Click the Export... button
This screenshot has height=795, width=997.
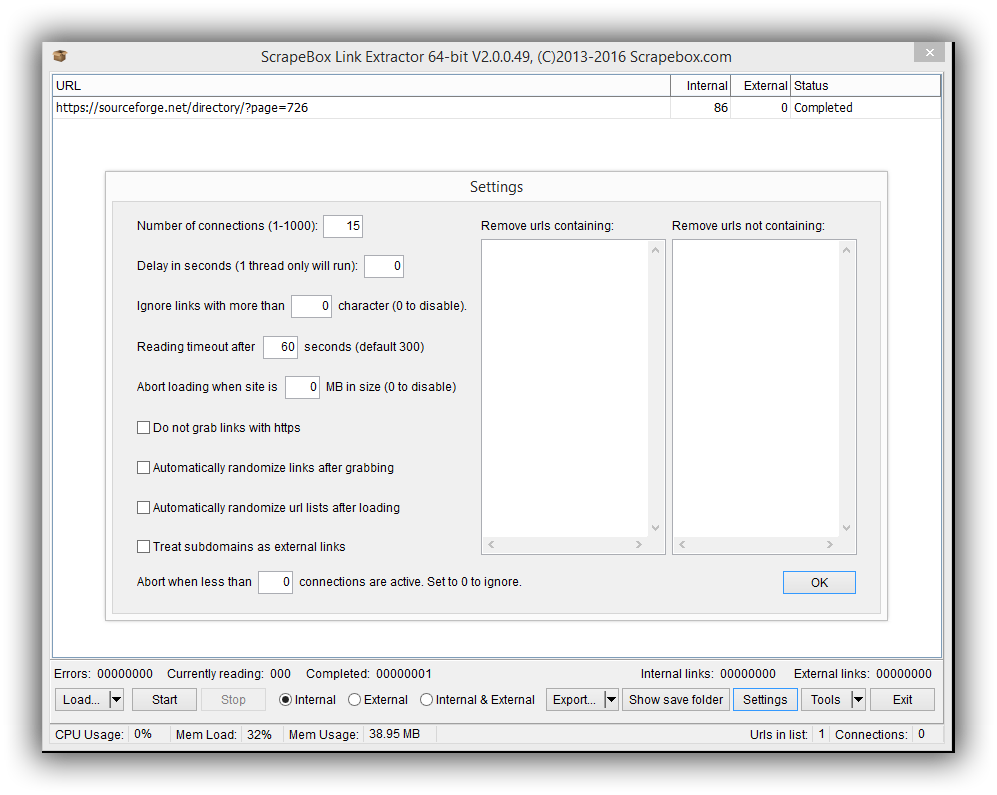575,700
